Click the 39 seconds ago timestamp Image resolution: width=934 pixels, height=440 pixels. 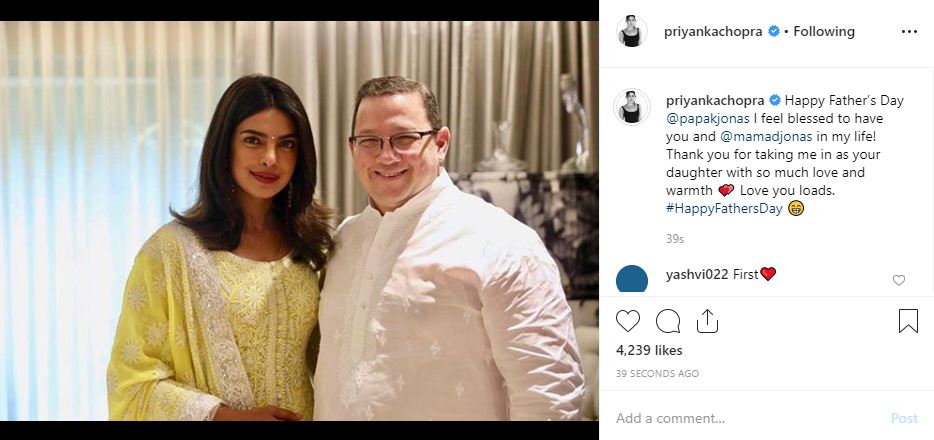coord(658,374)
